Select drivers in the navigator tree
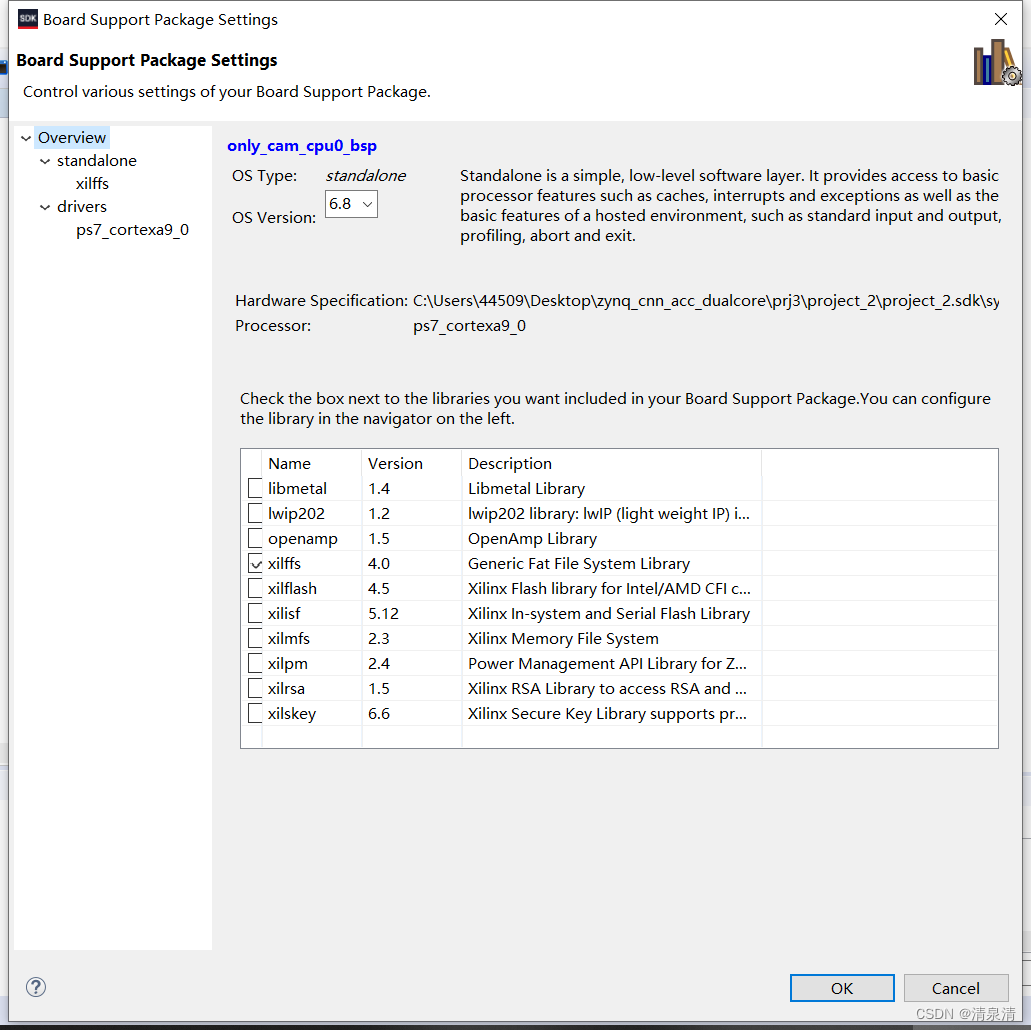The height and width of the screenshot is (1030, 1031). (x=82, y=207)
